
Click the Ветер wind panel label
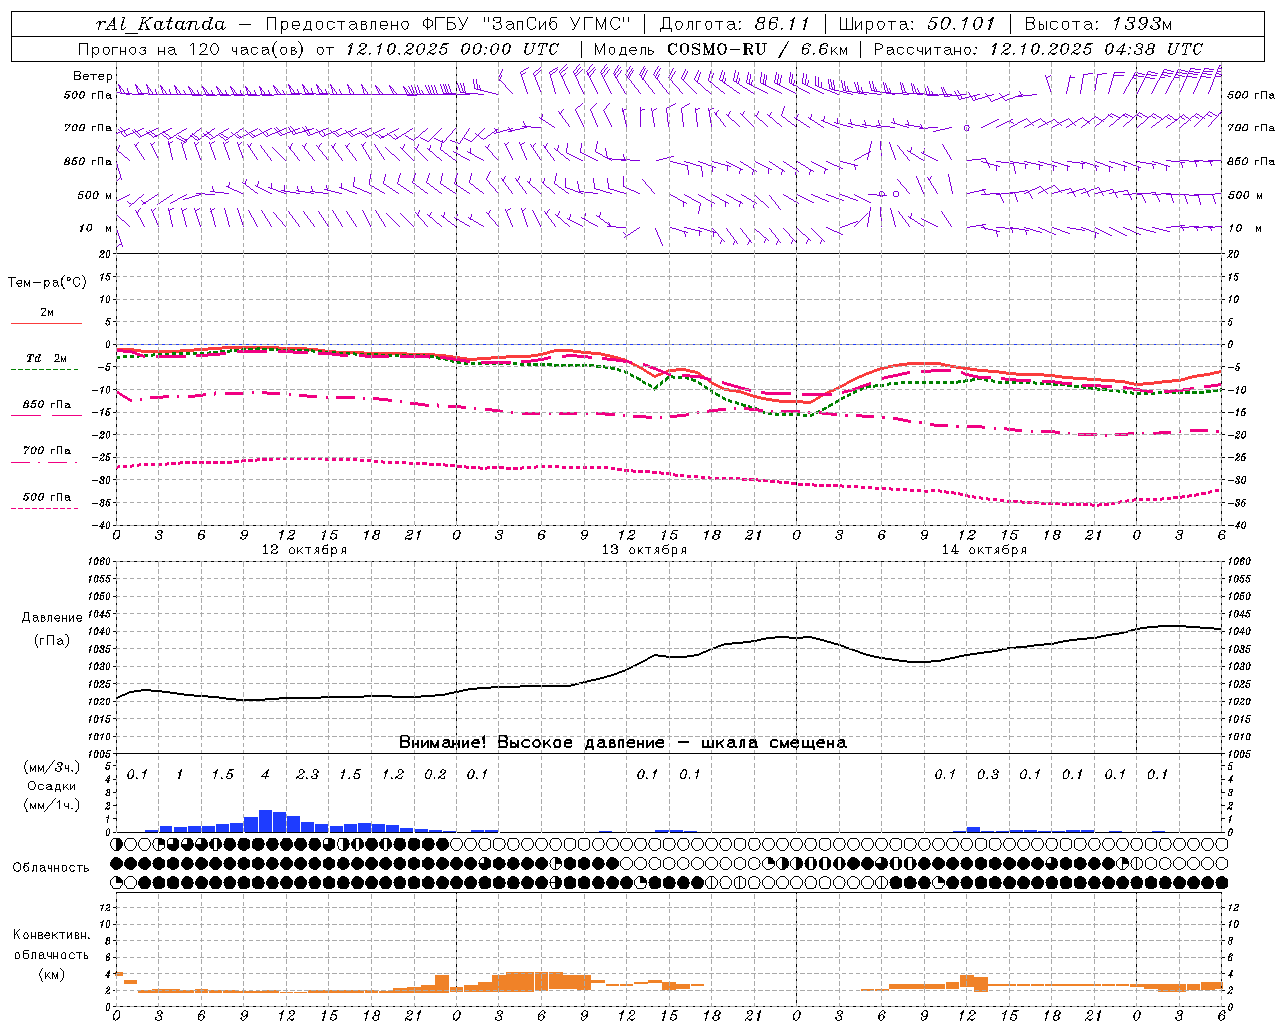[x=92, y=76]
